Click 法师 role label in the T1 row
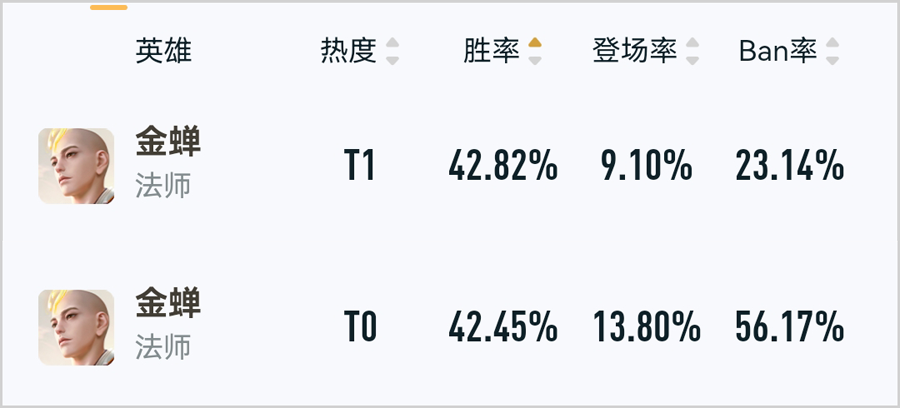 (x=163, y=186)
